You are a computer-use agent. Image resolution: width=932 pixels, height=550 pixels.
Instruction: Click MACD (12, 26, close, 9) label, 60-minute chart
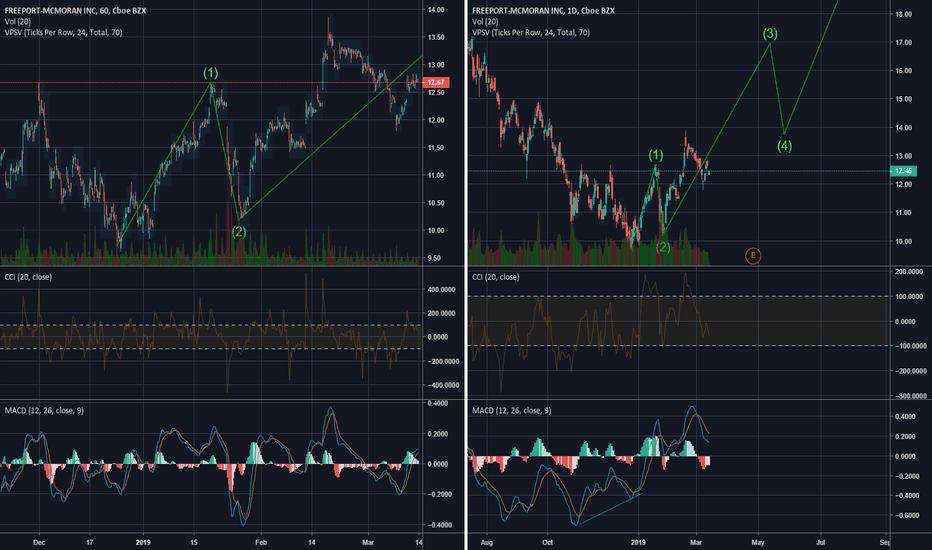(x=44, y=410)
